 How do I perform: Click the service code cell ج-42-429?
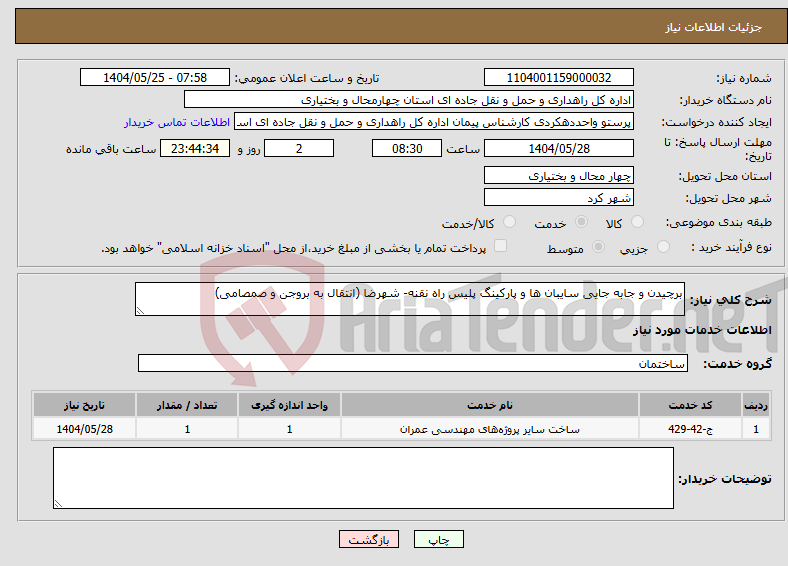pyautogui.click(x=691, y=429)
